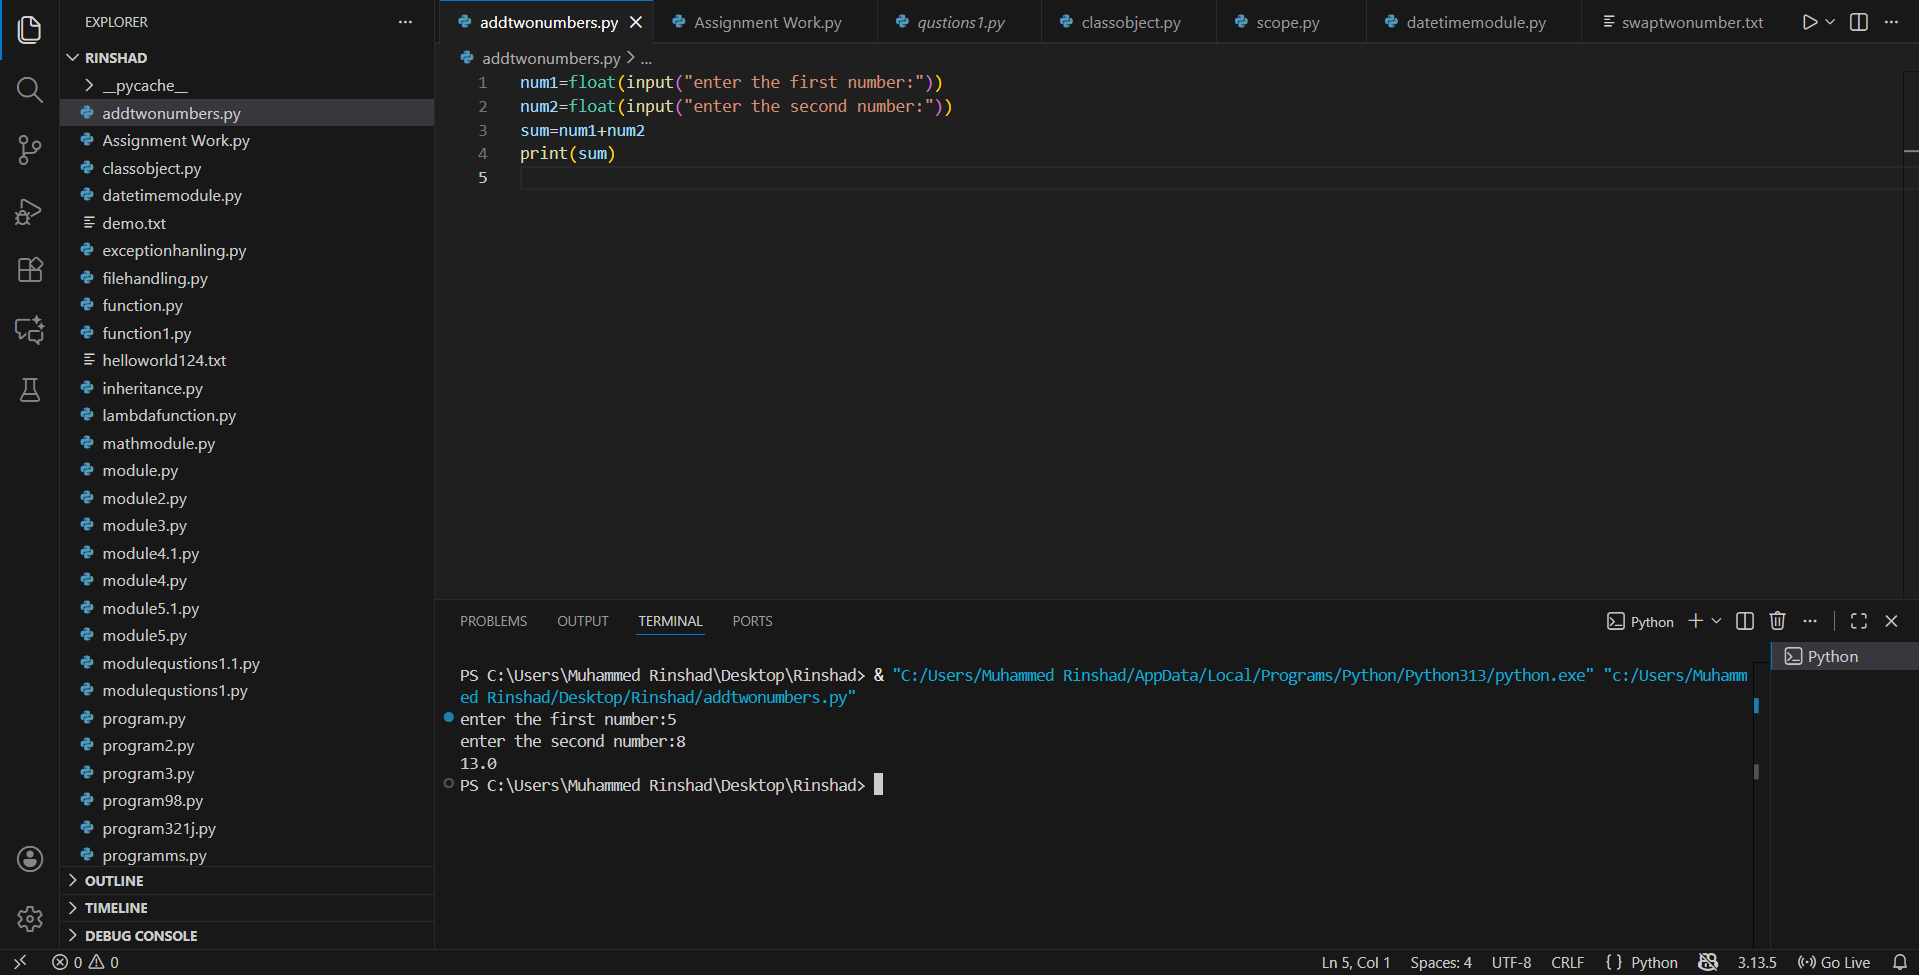Image resolution: width=1919 pixels, height=975 pixels.
Task: Kill the terminal with the trash icon
Action: coord(1777,620)
